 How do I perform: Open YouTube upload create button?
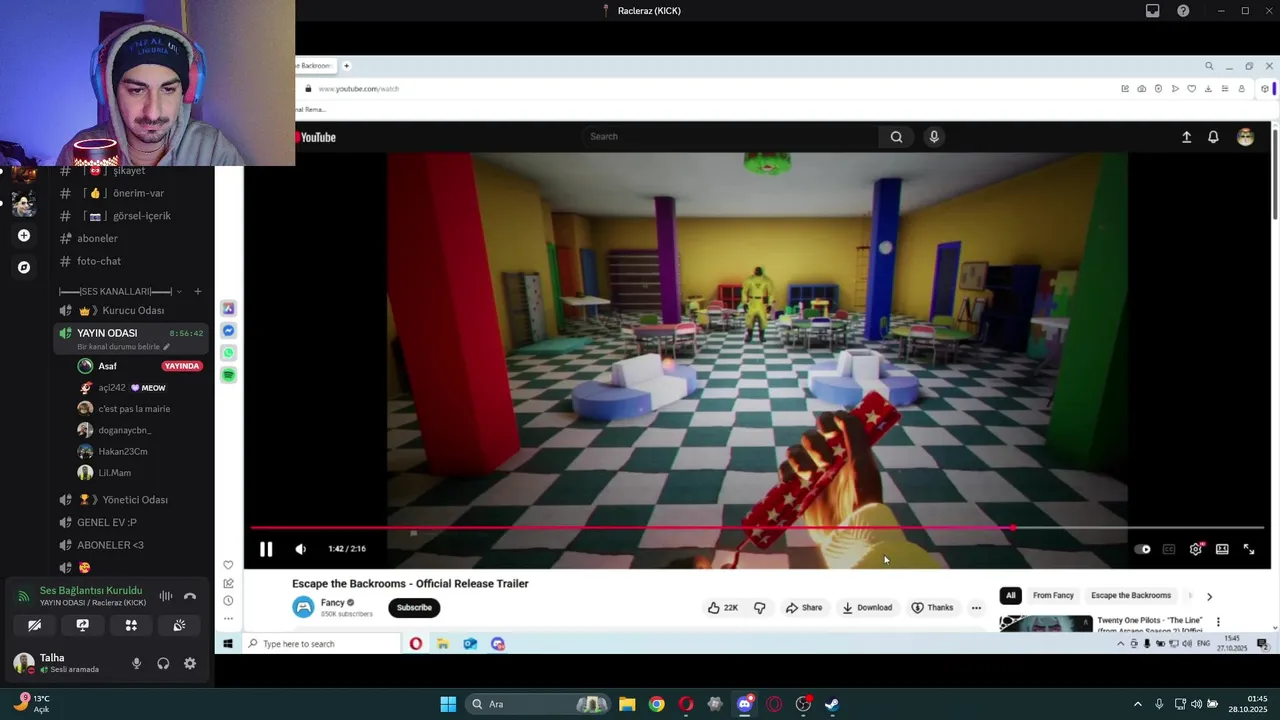(1187, 137)
